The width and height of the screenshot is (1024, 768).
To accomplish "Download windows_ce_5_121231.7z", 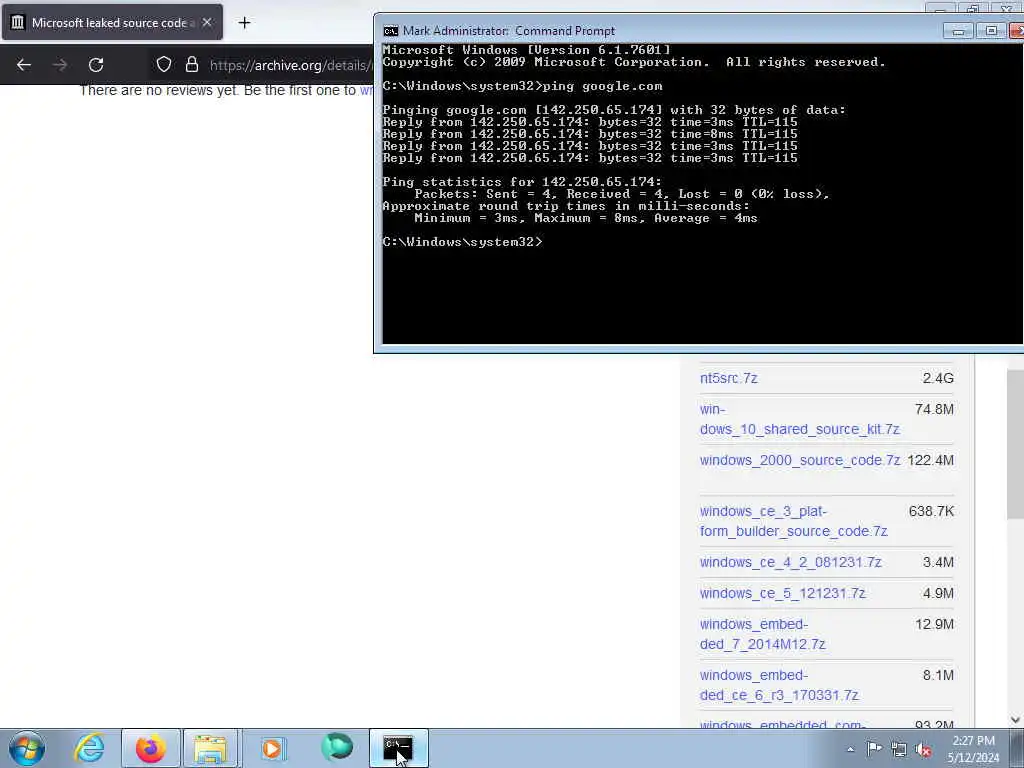I will tap(782, 594).
